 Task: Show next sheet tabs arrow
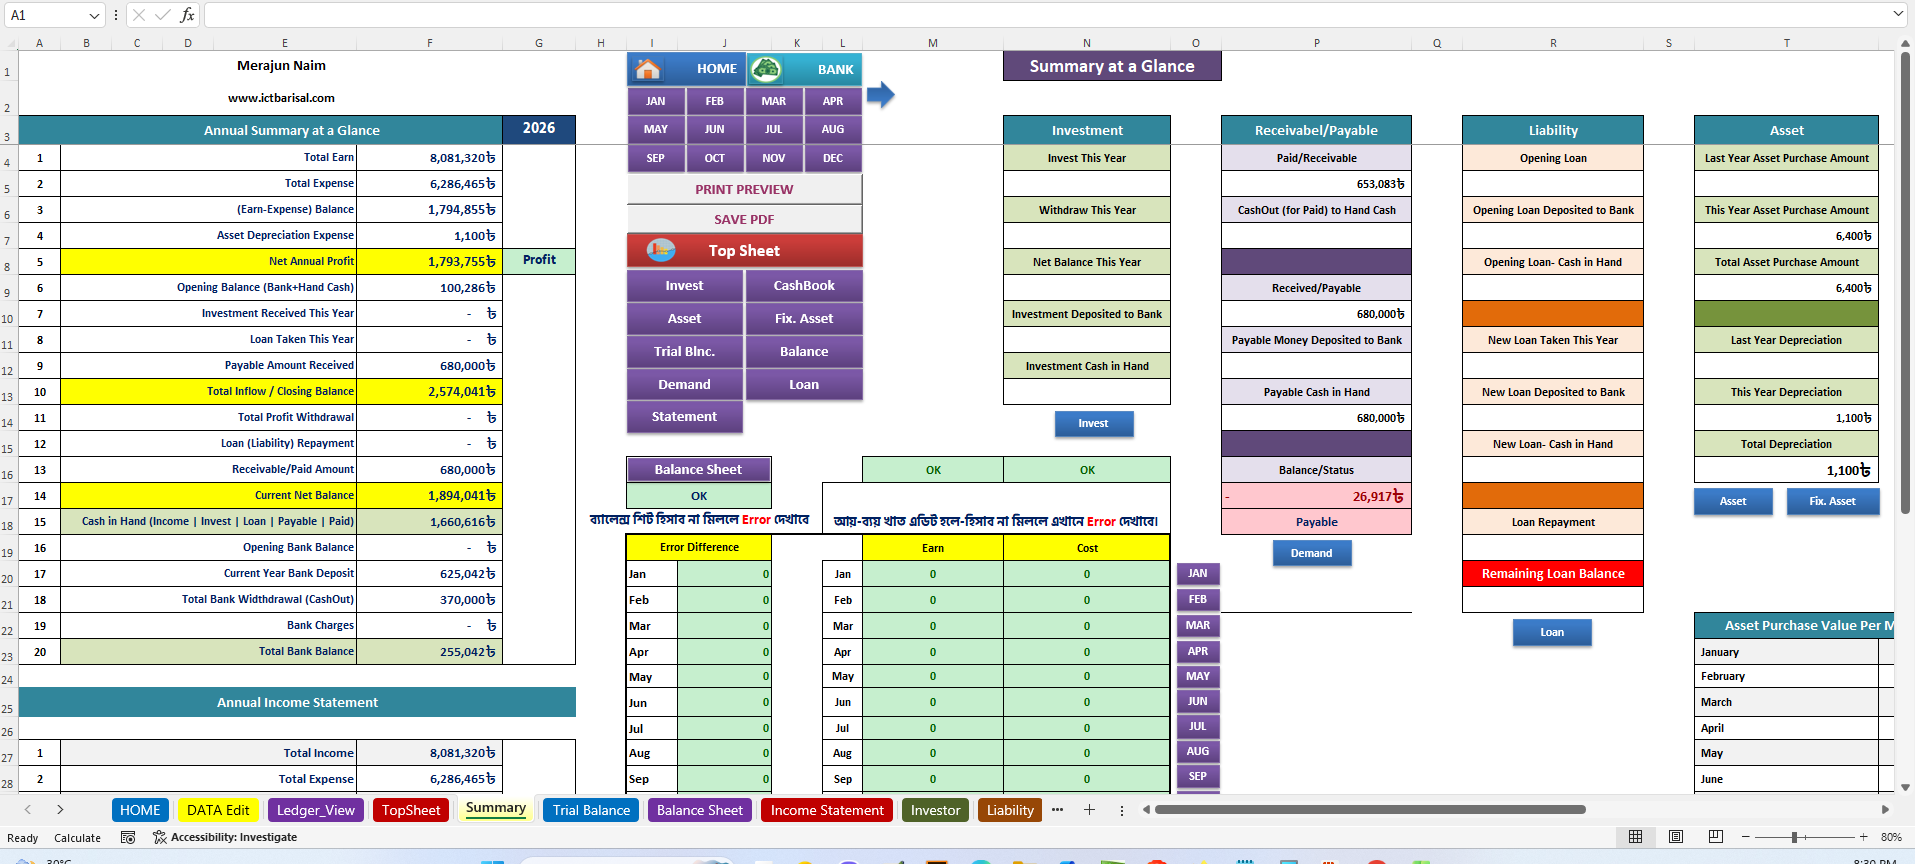pos(60,810)
